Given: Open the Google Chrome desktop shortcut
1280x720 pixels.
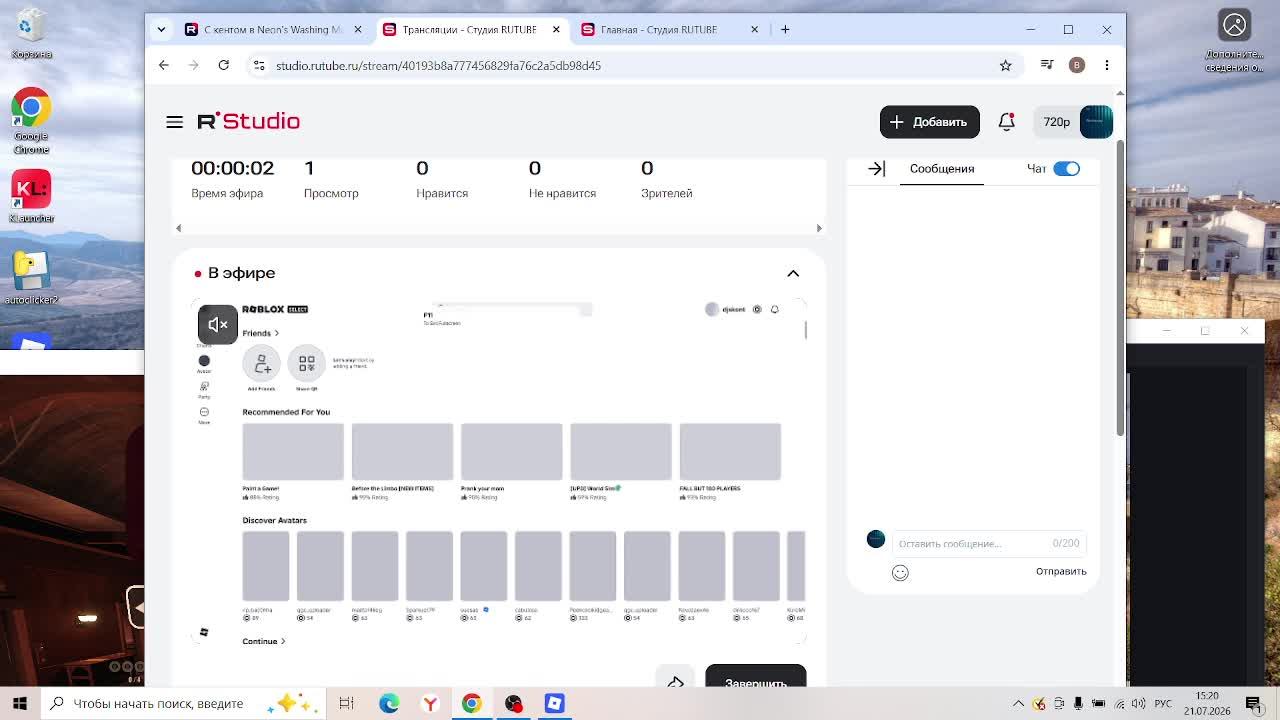Looking at the screenshot, I should [x=31, y=122].
